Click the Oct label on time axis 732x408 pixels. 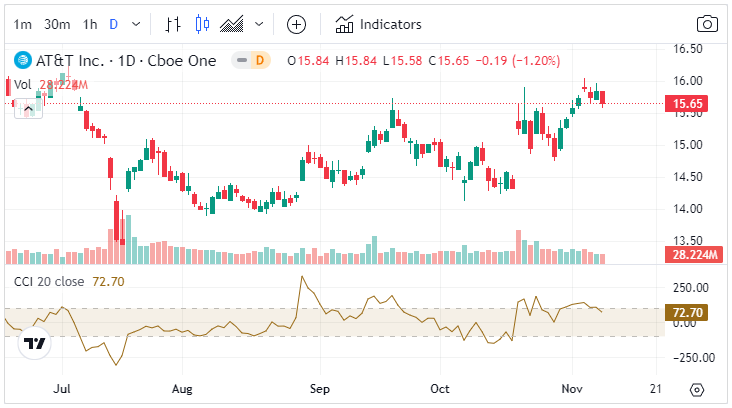click(x=440, y=389)
